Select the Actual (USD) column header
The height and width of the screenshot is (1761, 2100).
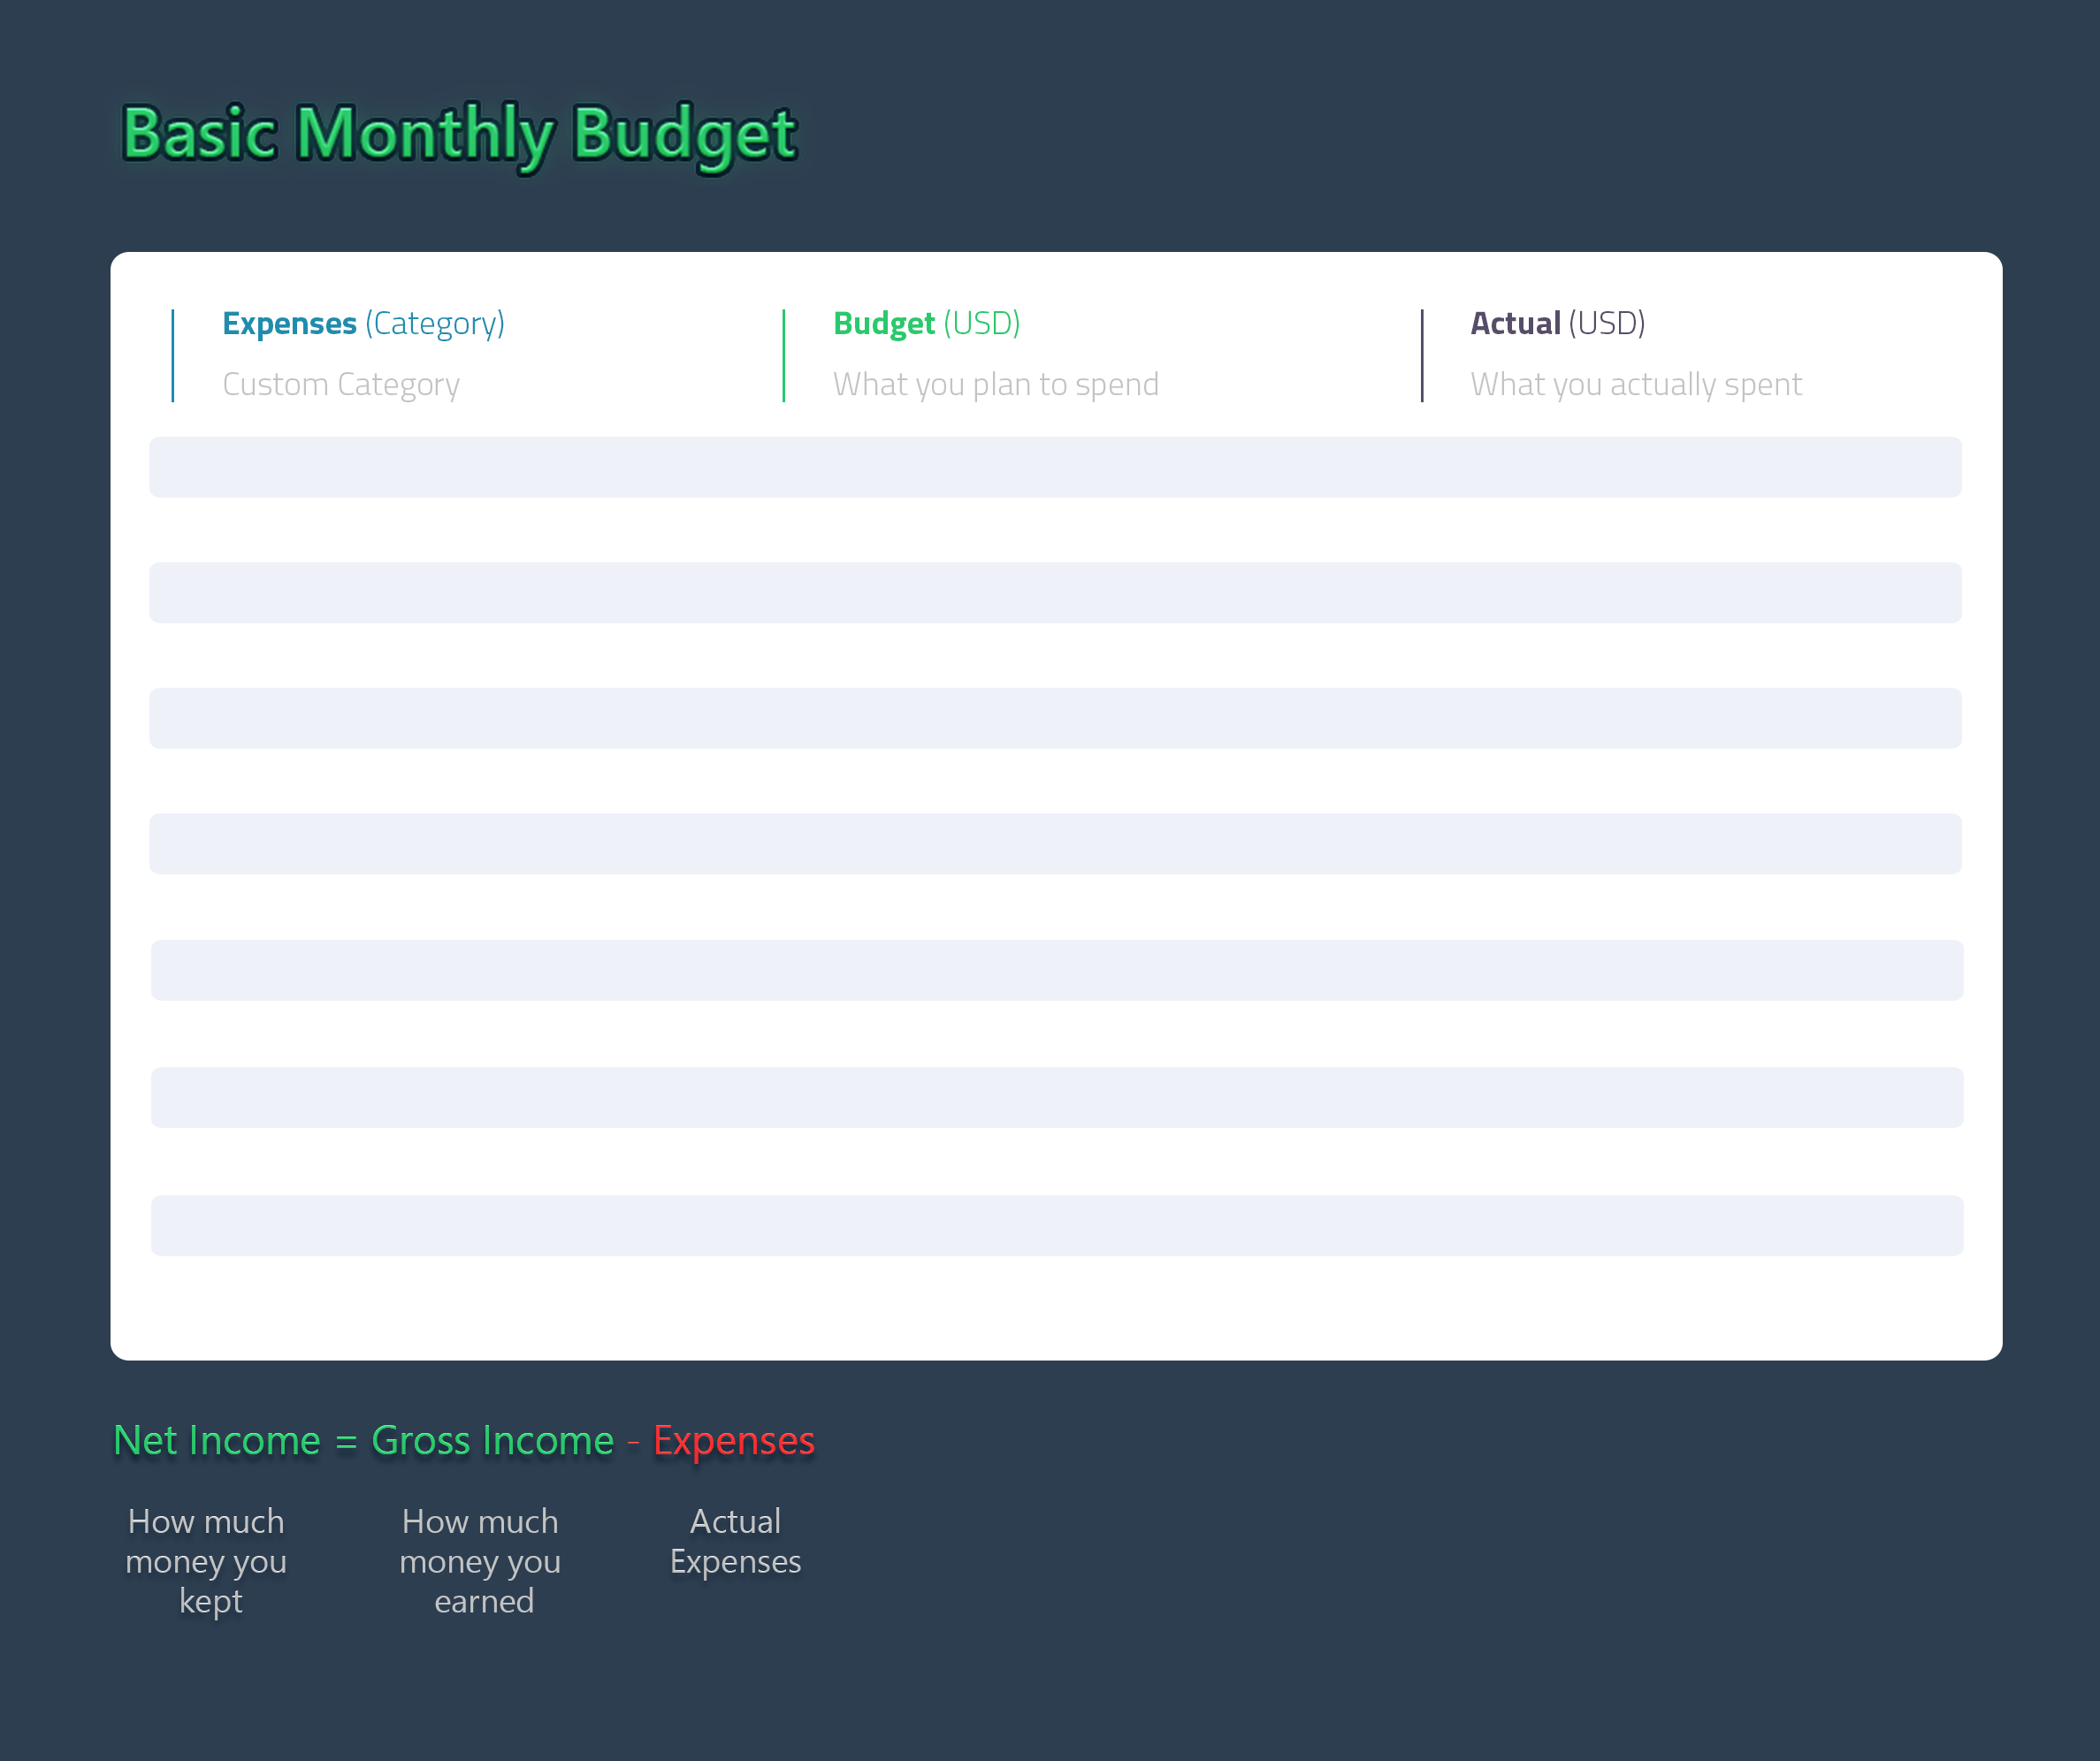(1557, 323)
